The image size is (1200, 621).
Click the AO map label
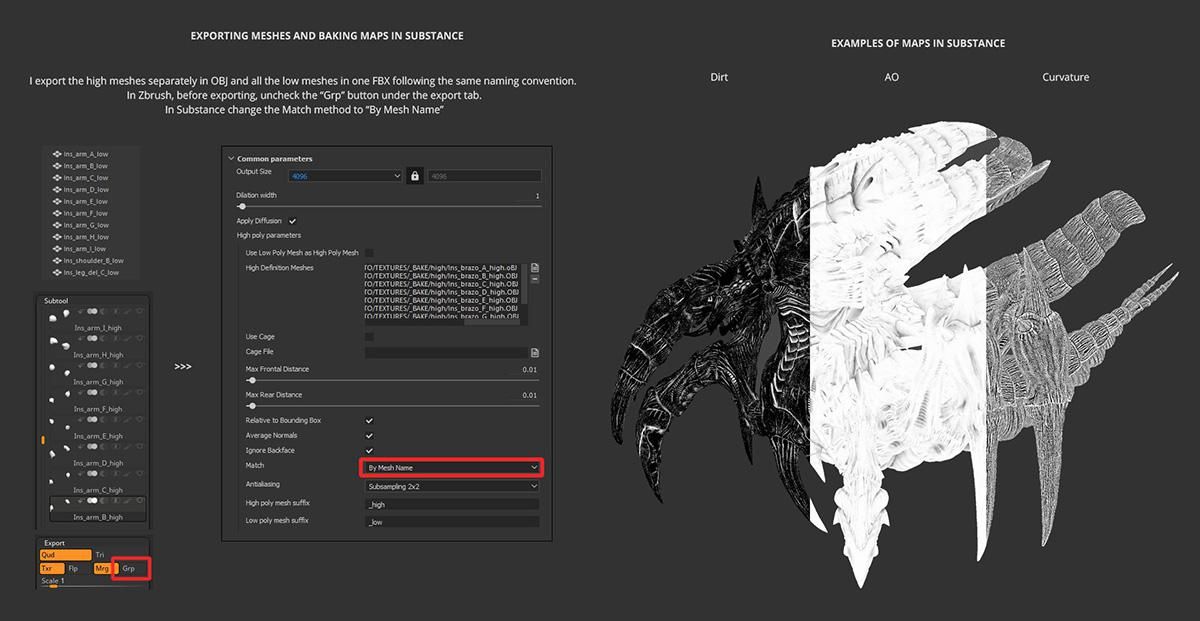click(891, 77)
